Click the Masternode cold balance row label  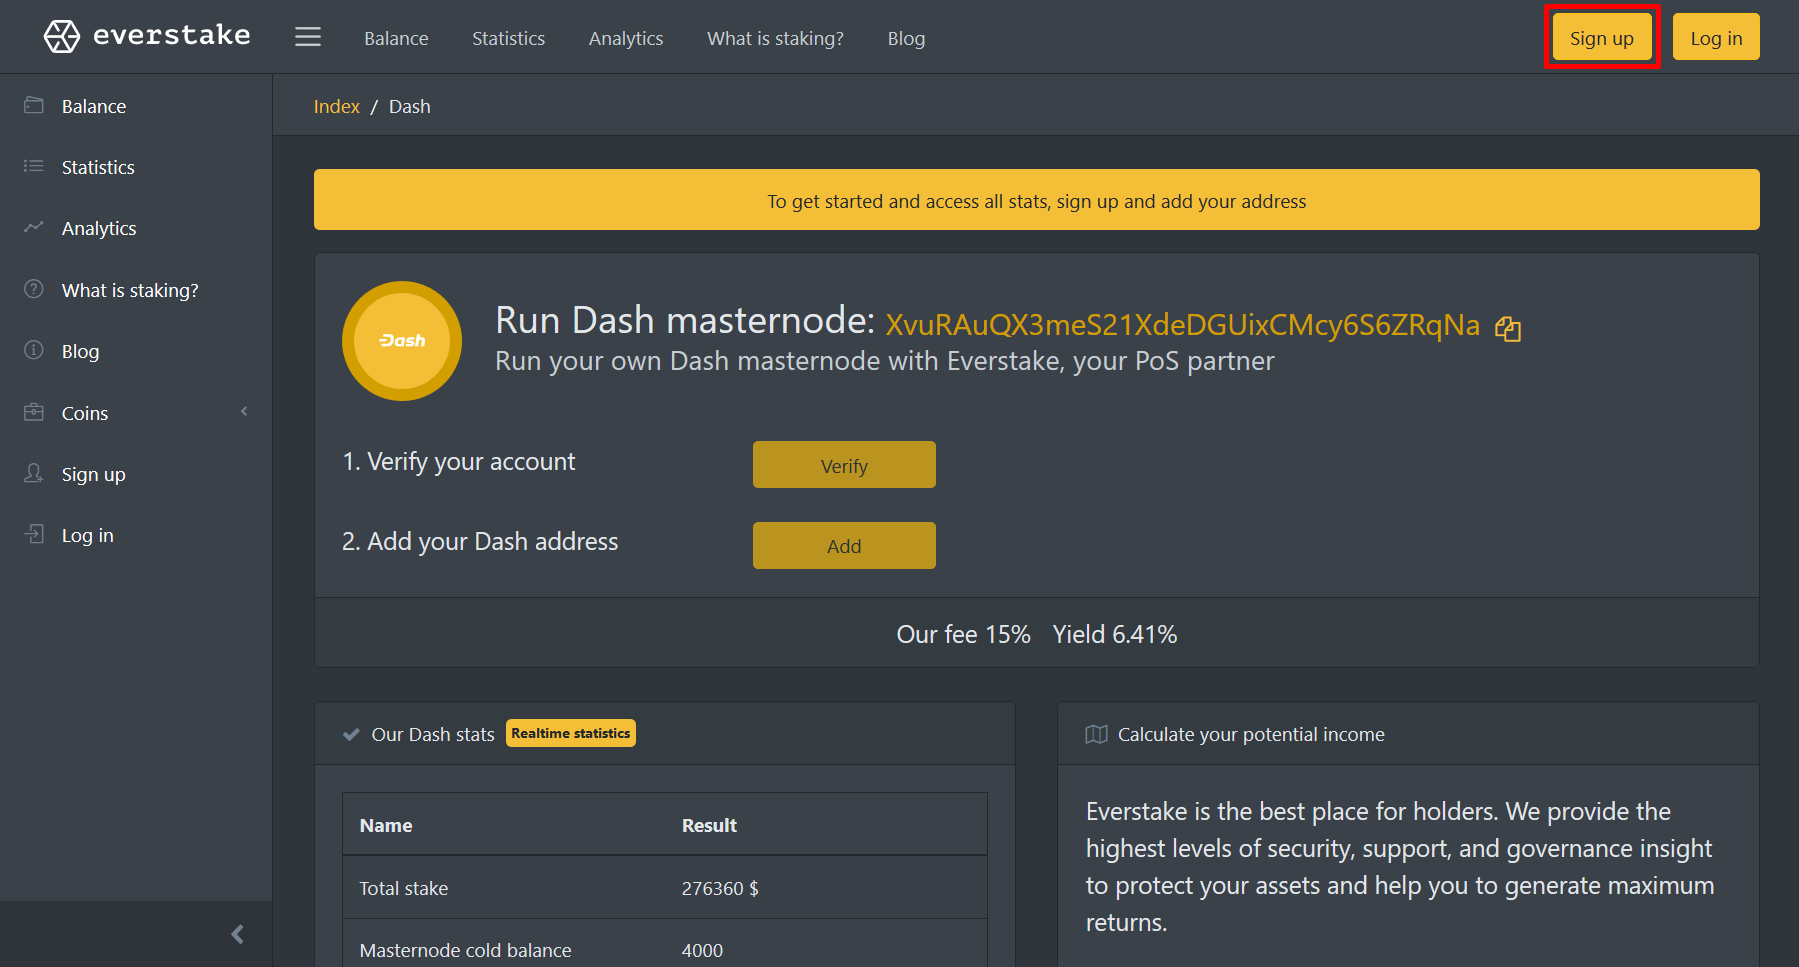[466, 950]
